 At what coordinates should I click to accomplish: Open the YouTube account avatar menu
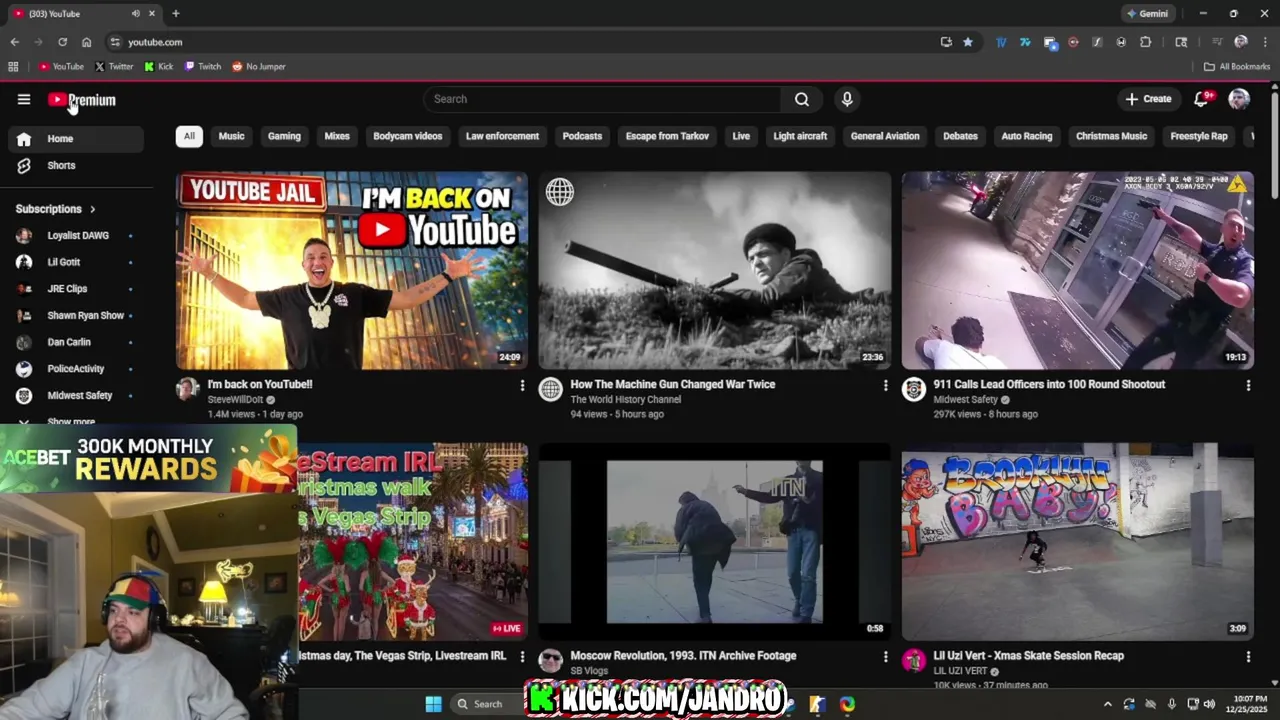pyautogui.click(x=1239, y=99)
